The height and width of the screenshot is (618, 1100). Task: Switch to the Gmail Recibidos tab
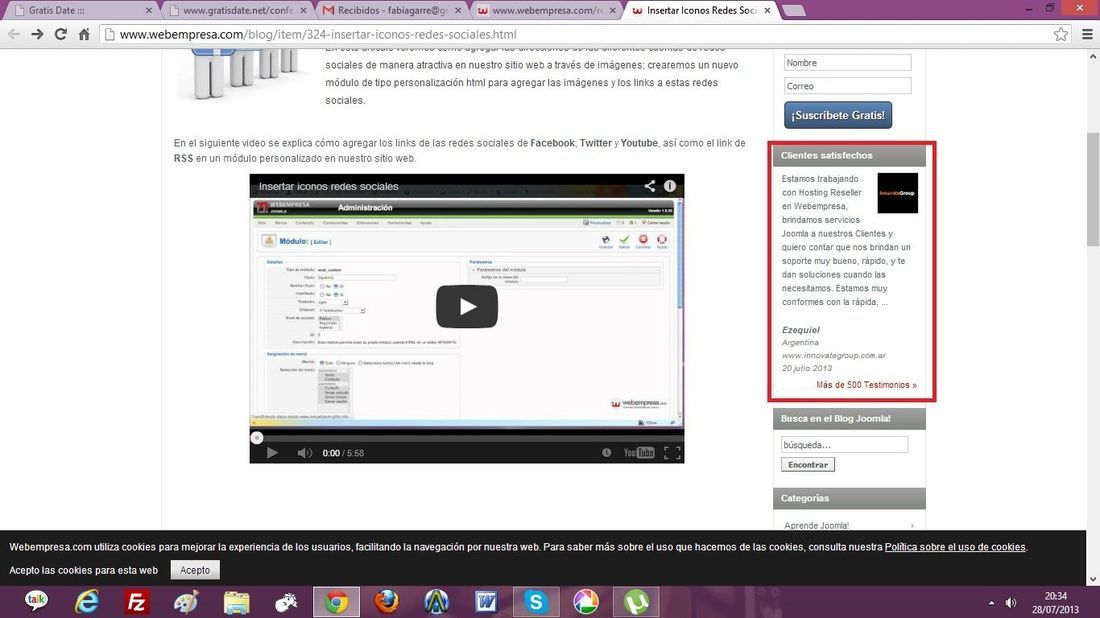pyautogui.click(x=391, y=11)
